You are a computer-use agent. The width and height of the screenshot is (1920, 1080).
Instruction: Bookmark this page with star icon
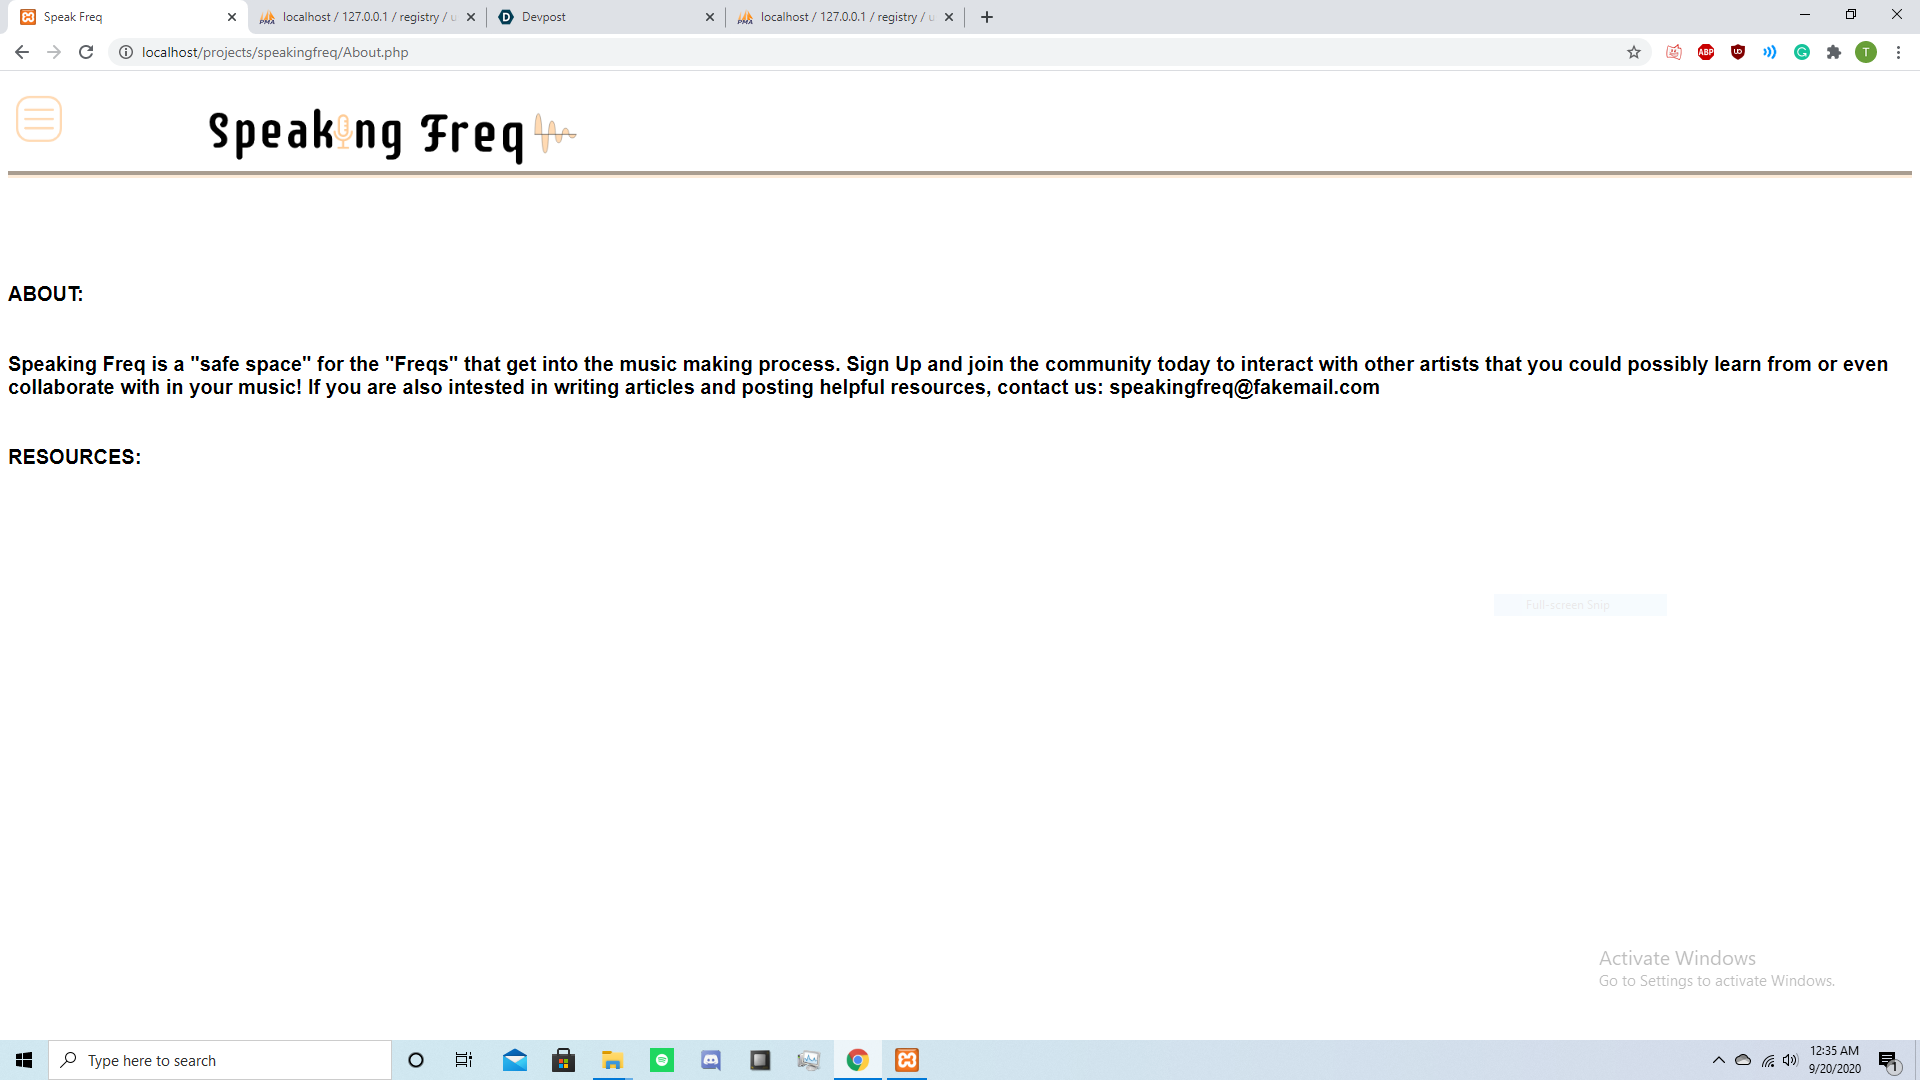[1634, 52]
